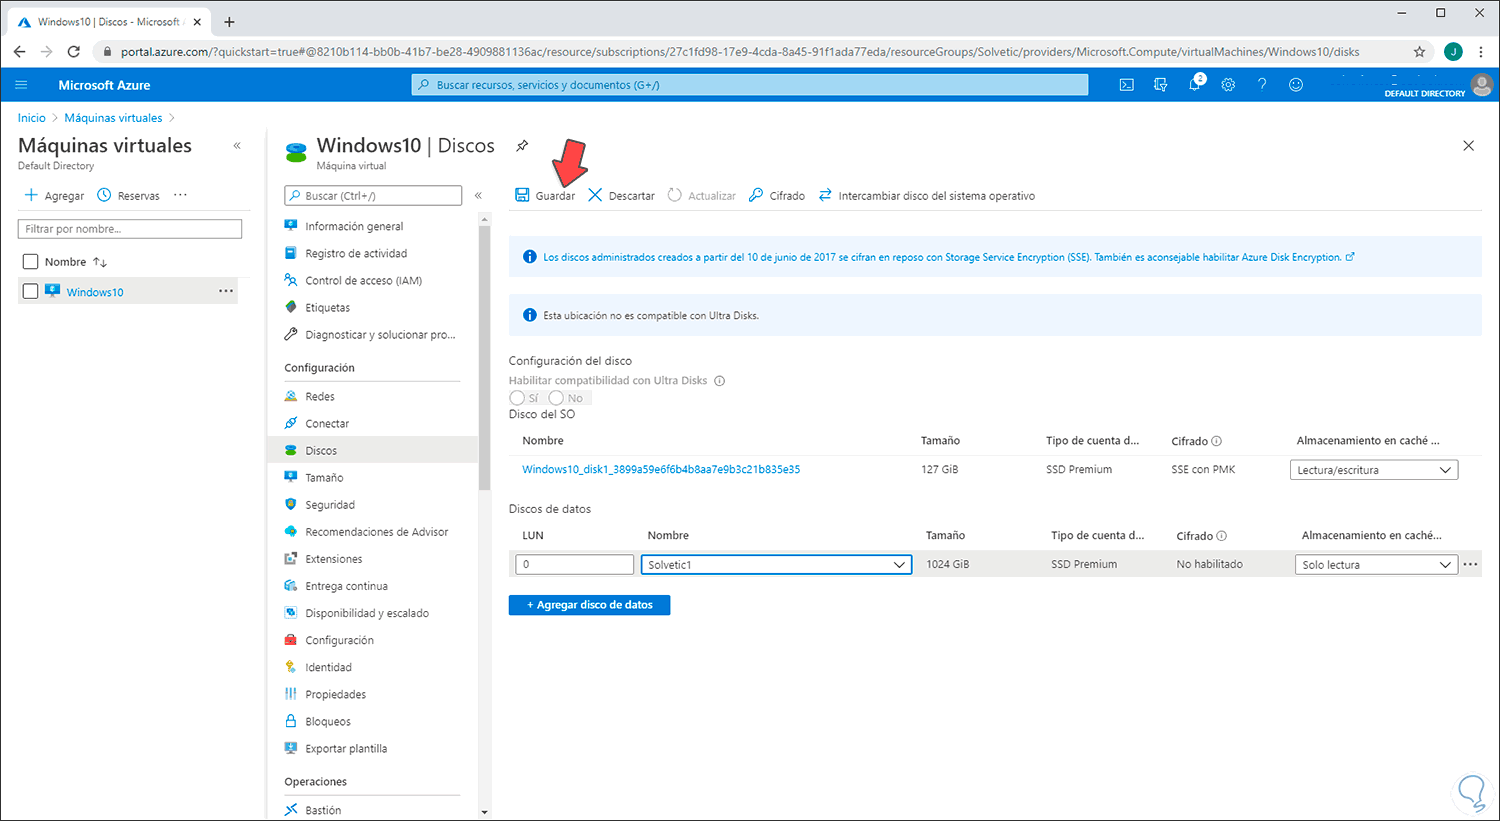This screenshot has height=821, width=1500.
Task: Open data disk caching dropdown Solo lectura
Action: point(1376,565)
